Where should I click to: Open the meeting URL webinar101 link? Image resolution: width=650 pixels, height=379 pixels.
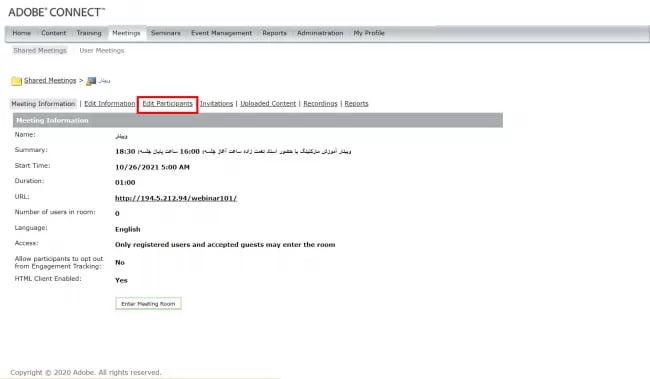(x=176, y=198)
